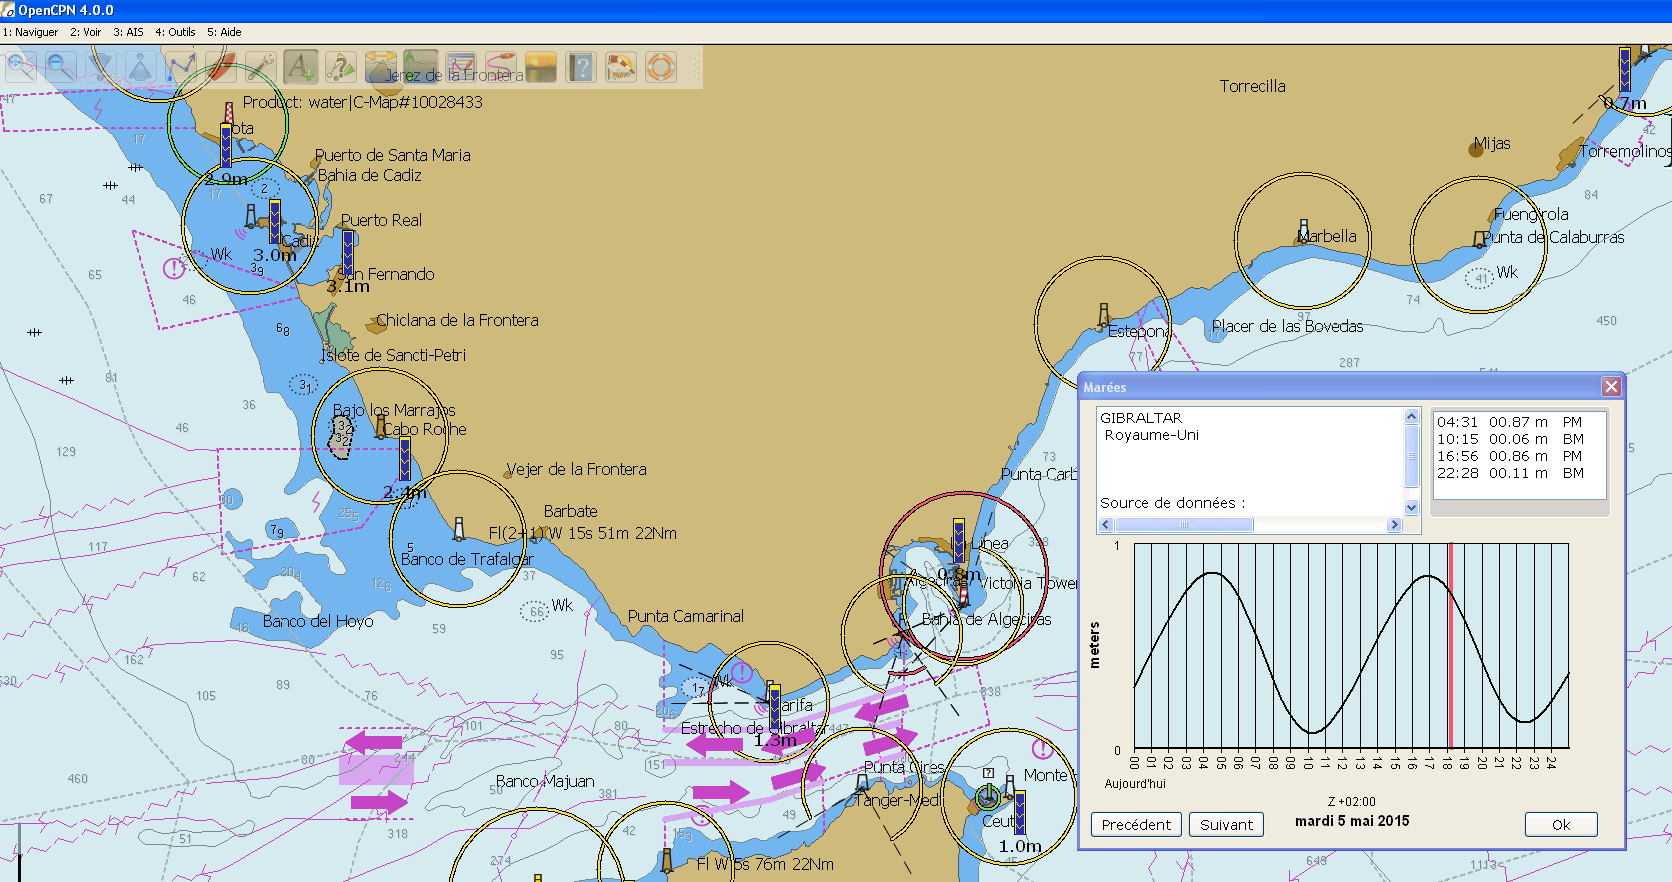Click the print chart icon
1672x882 pixels.
pyautogui.click(x=460, y=67)
